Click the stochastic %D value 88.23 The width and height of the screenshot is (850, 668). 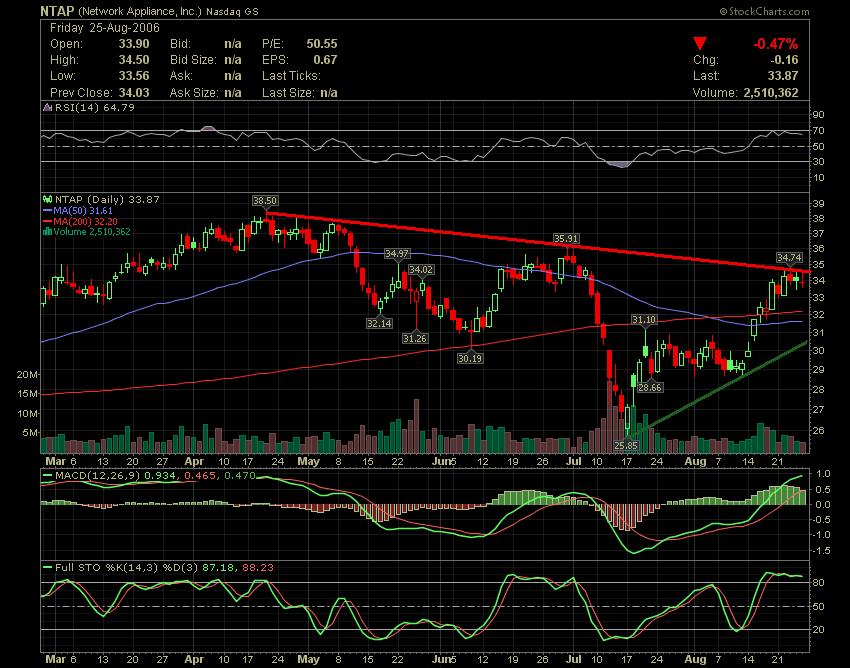pos(257,568)
